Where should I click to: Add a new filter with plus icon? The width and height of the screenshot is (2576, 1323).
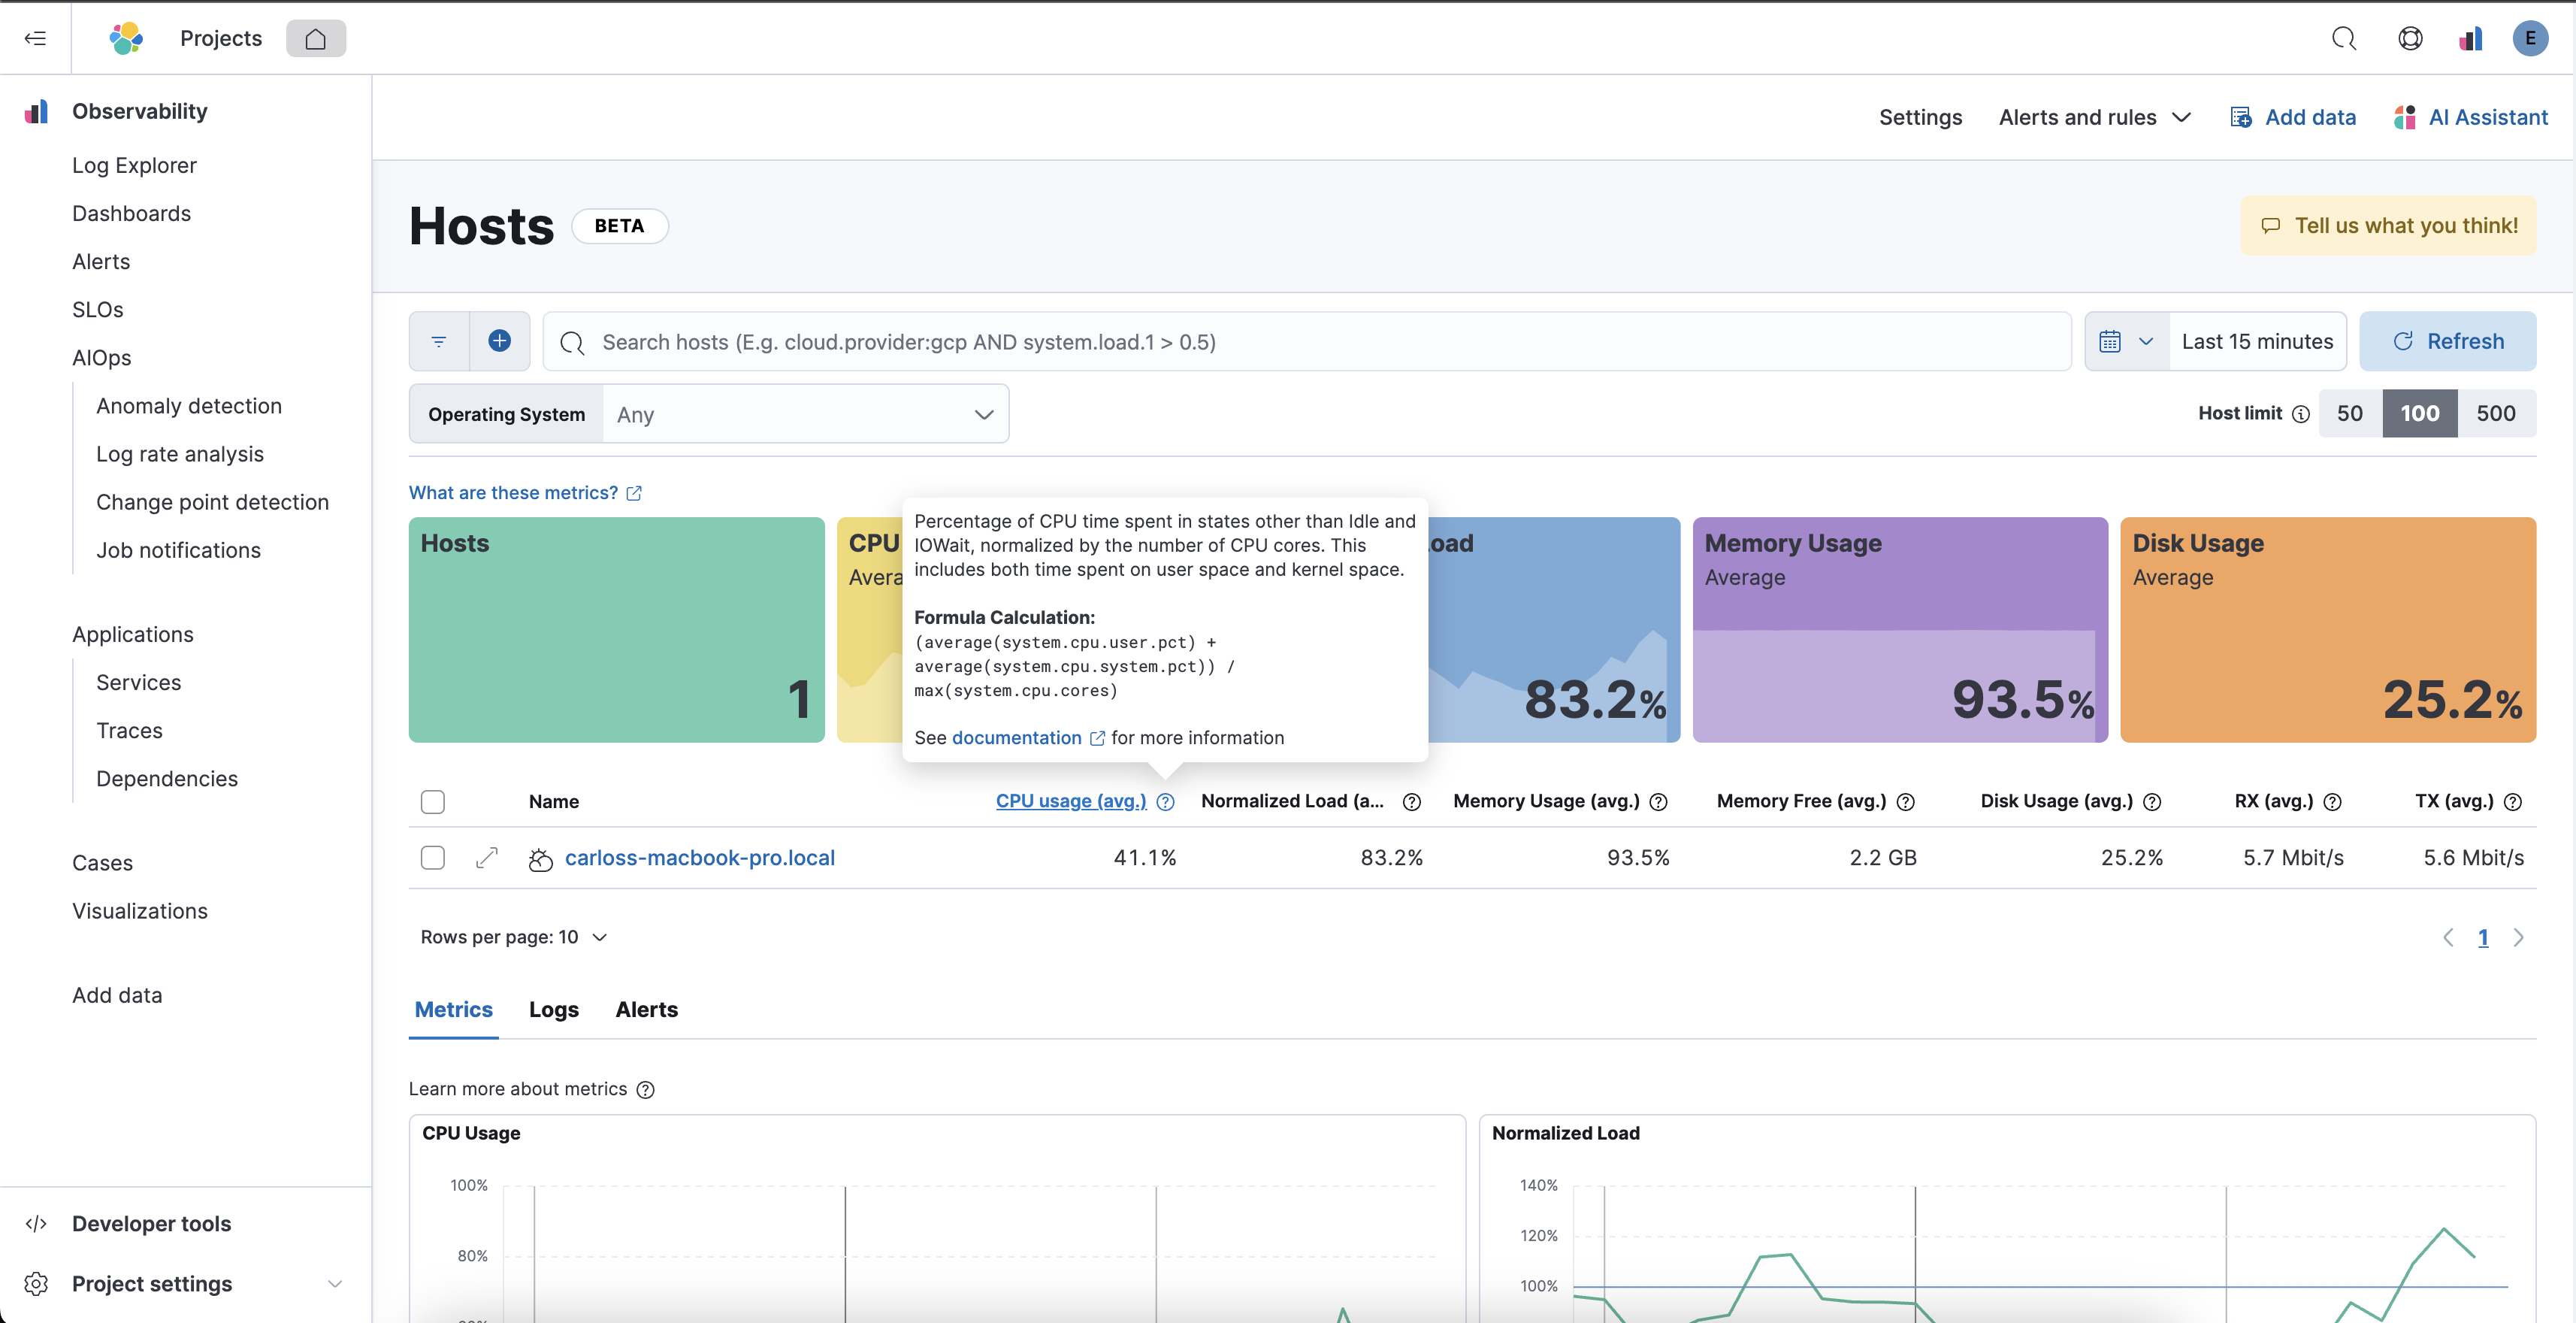pos(500,341)
